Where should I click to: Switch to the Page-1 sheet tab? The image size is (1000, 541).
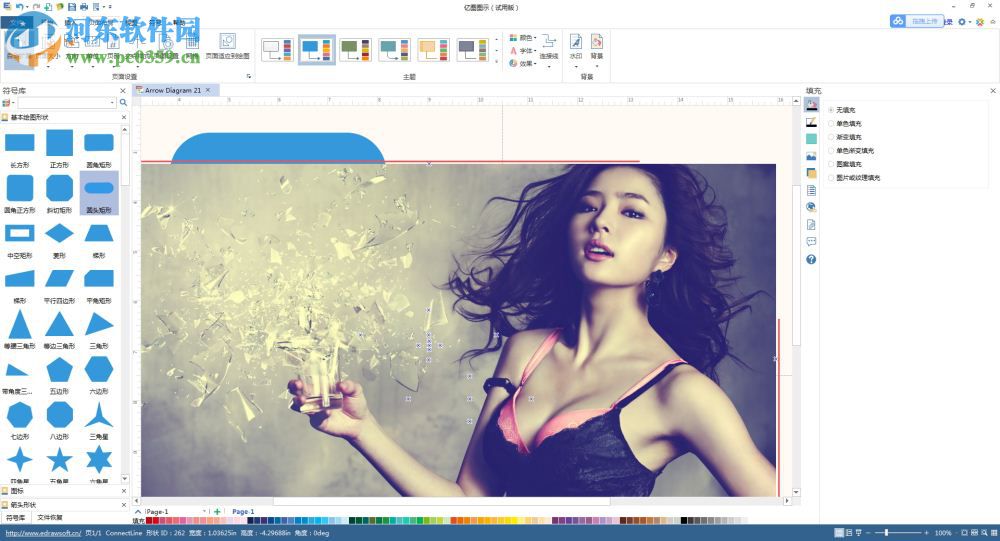243,512
